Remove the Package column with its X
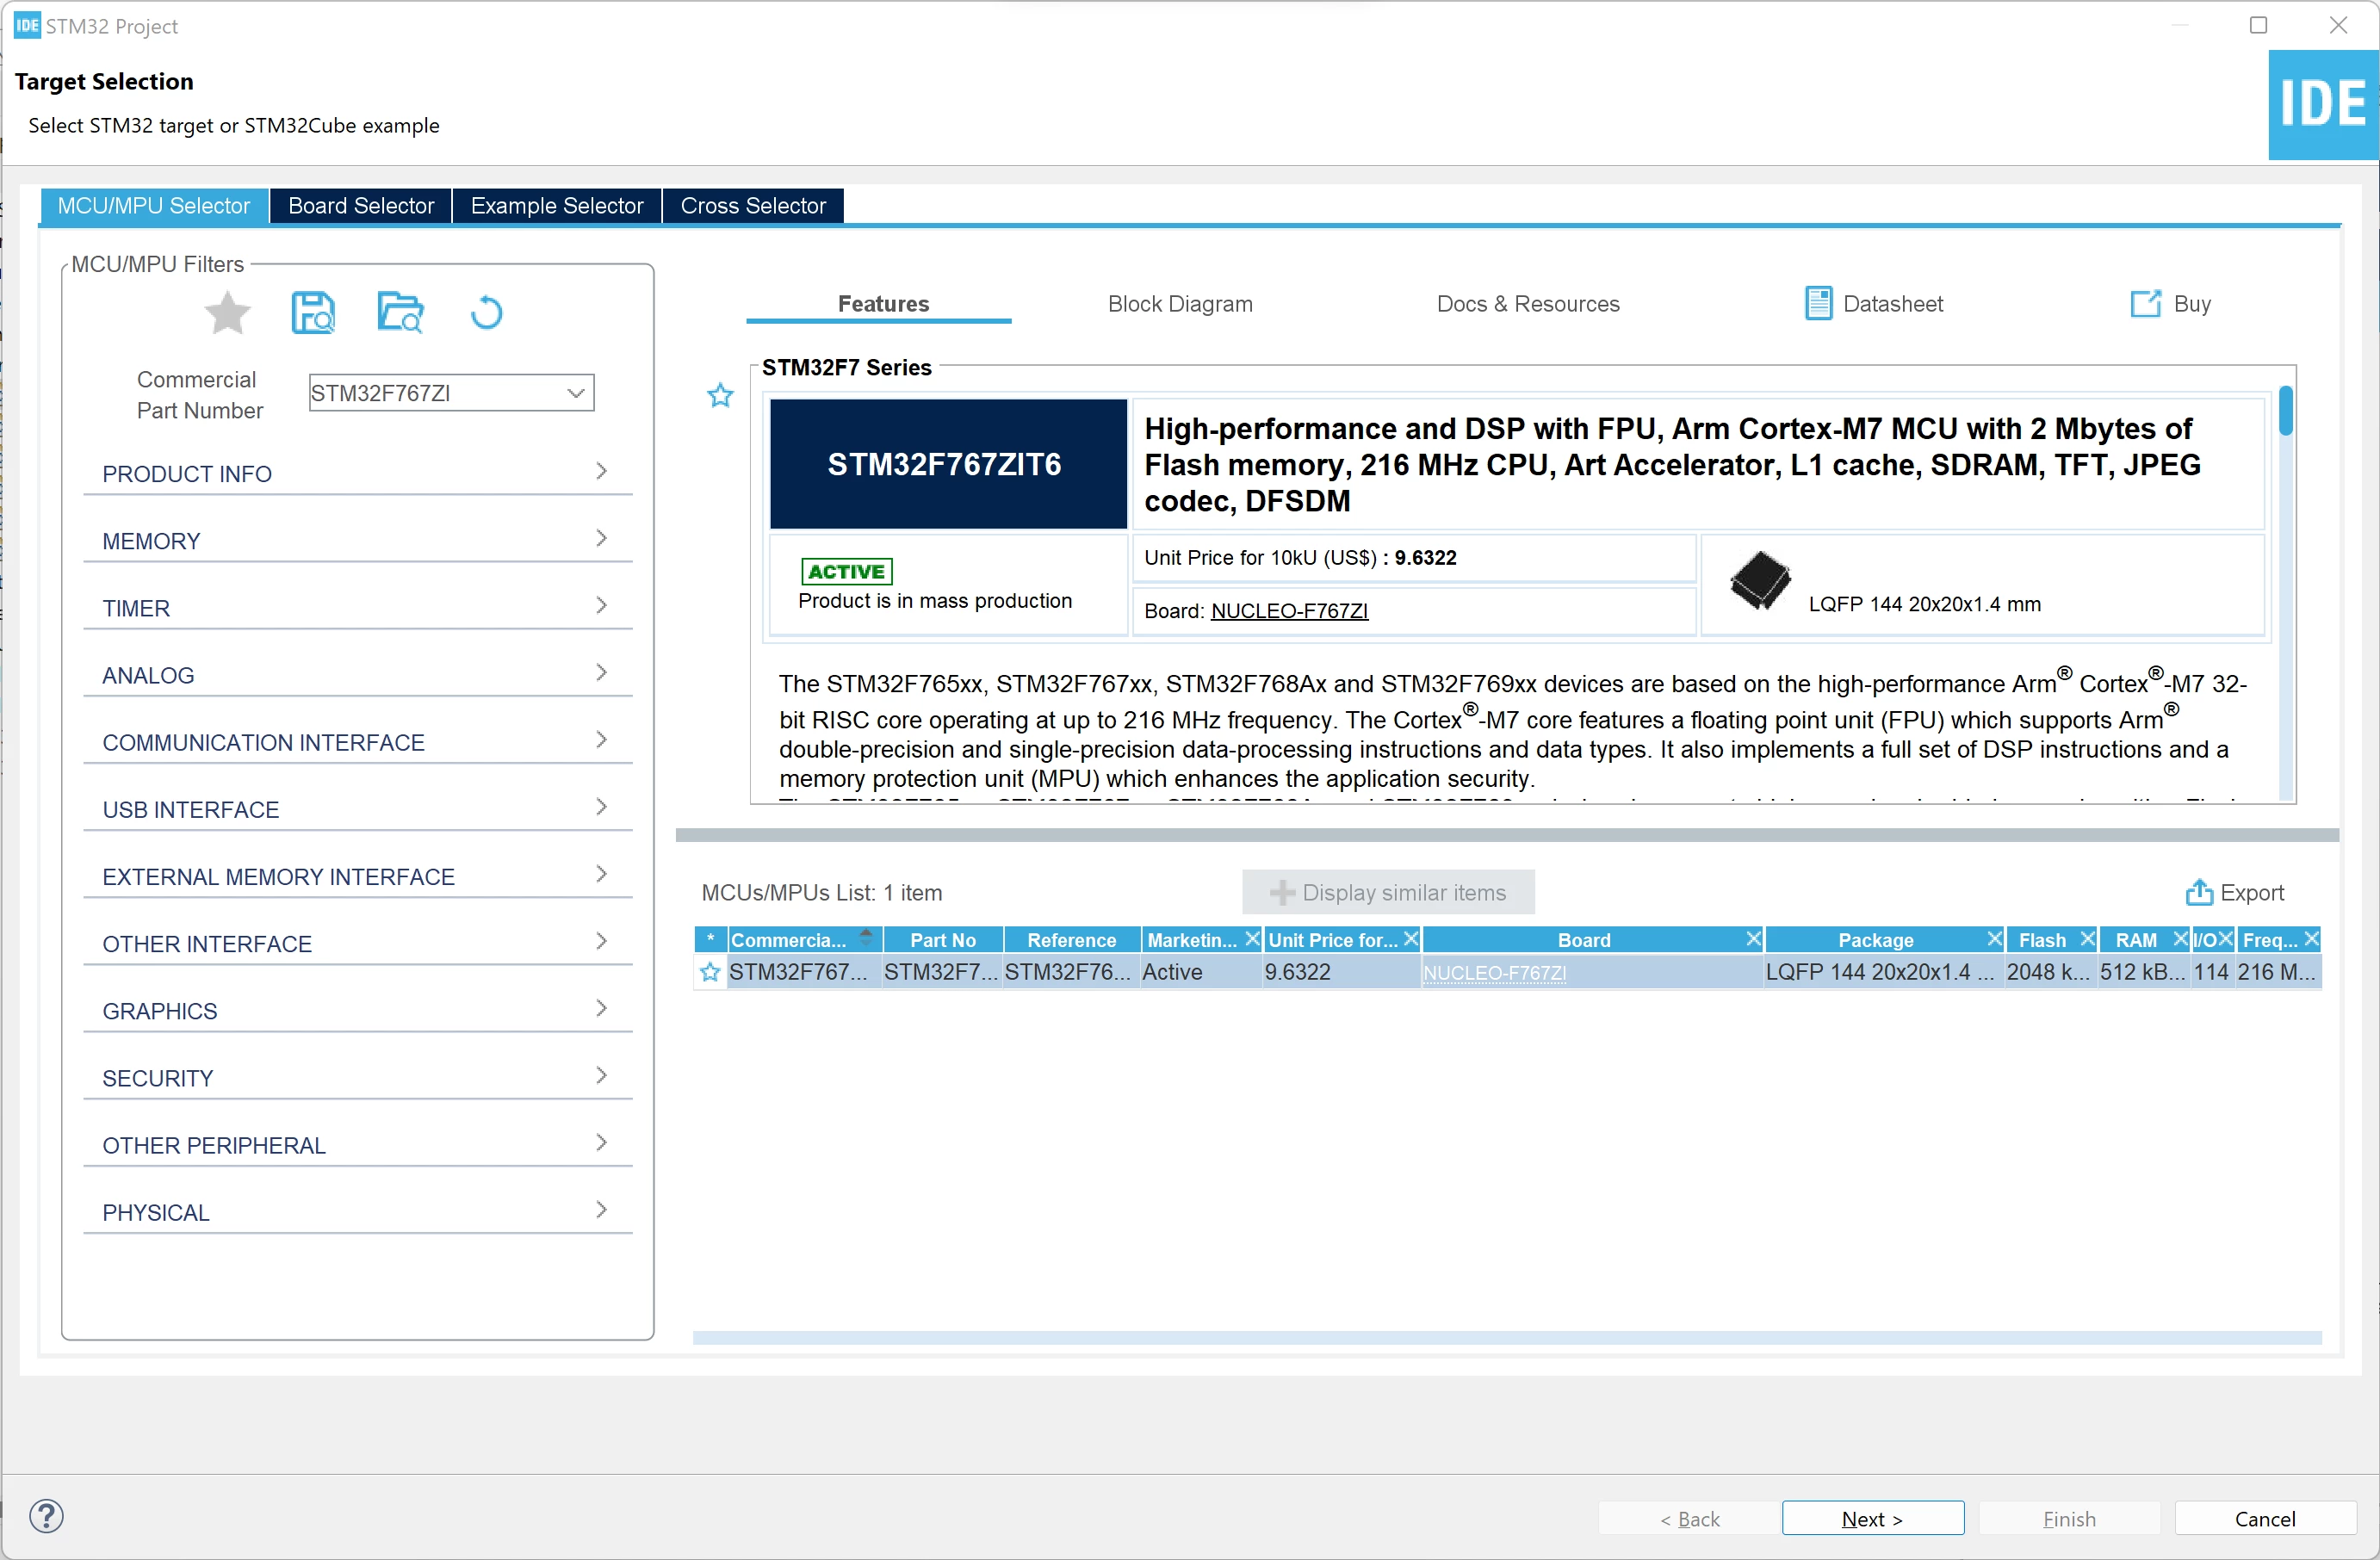2380x1560 pixels. coord(1994,939)
